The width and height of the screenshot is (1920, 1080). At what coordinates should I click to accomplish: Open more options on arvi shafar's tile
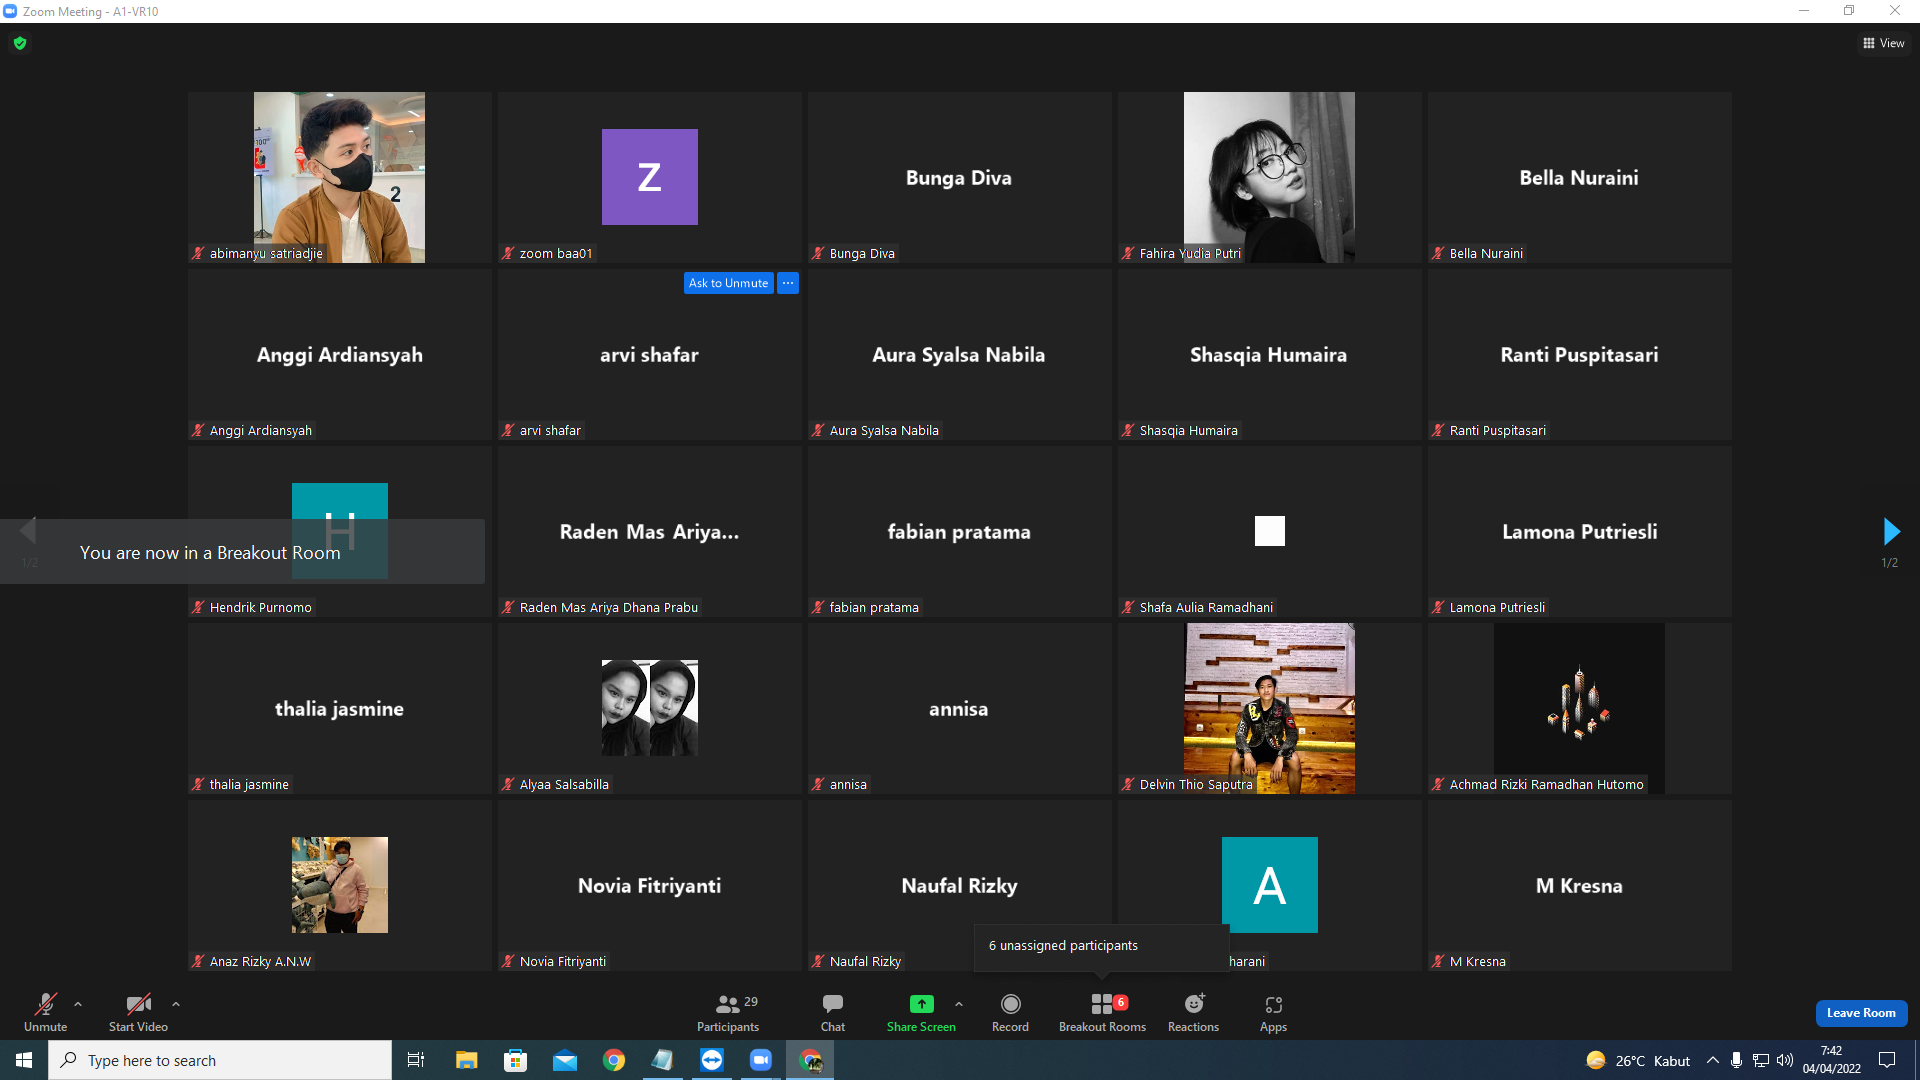pos(788,283)
